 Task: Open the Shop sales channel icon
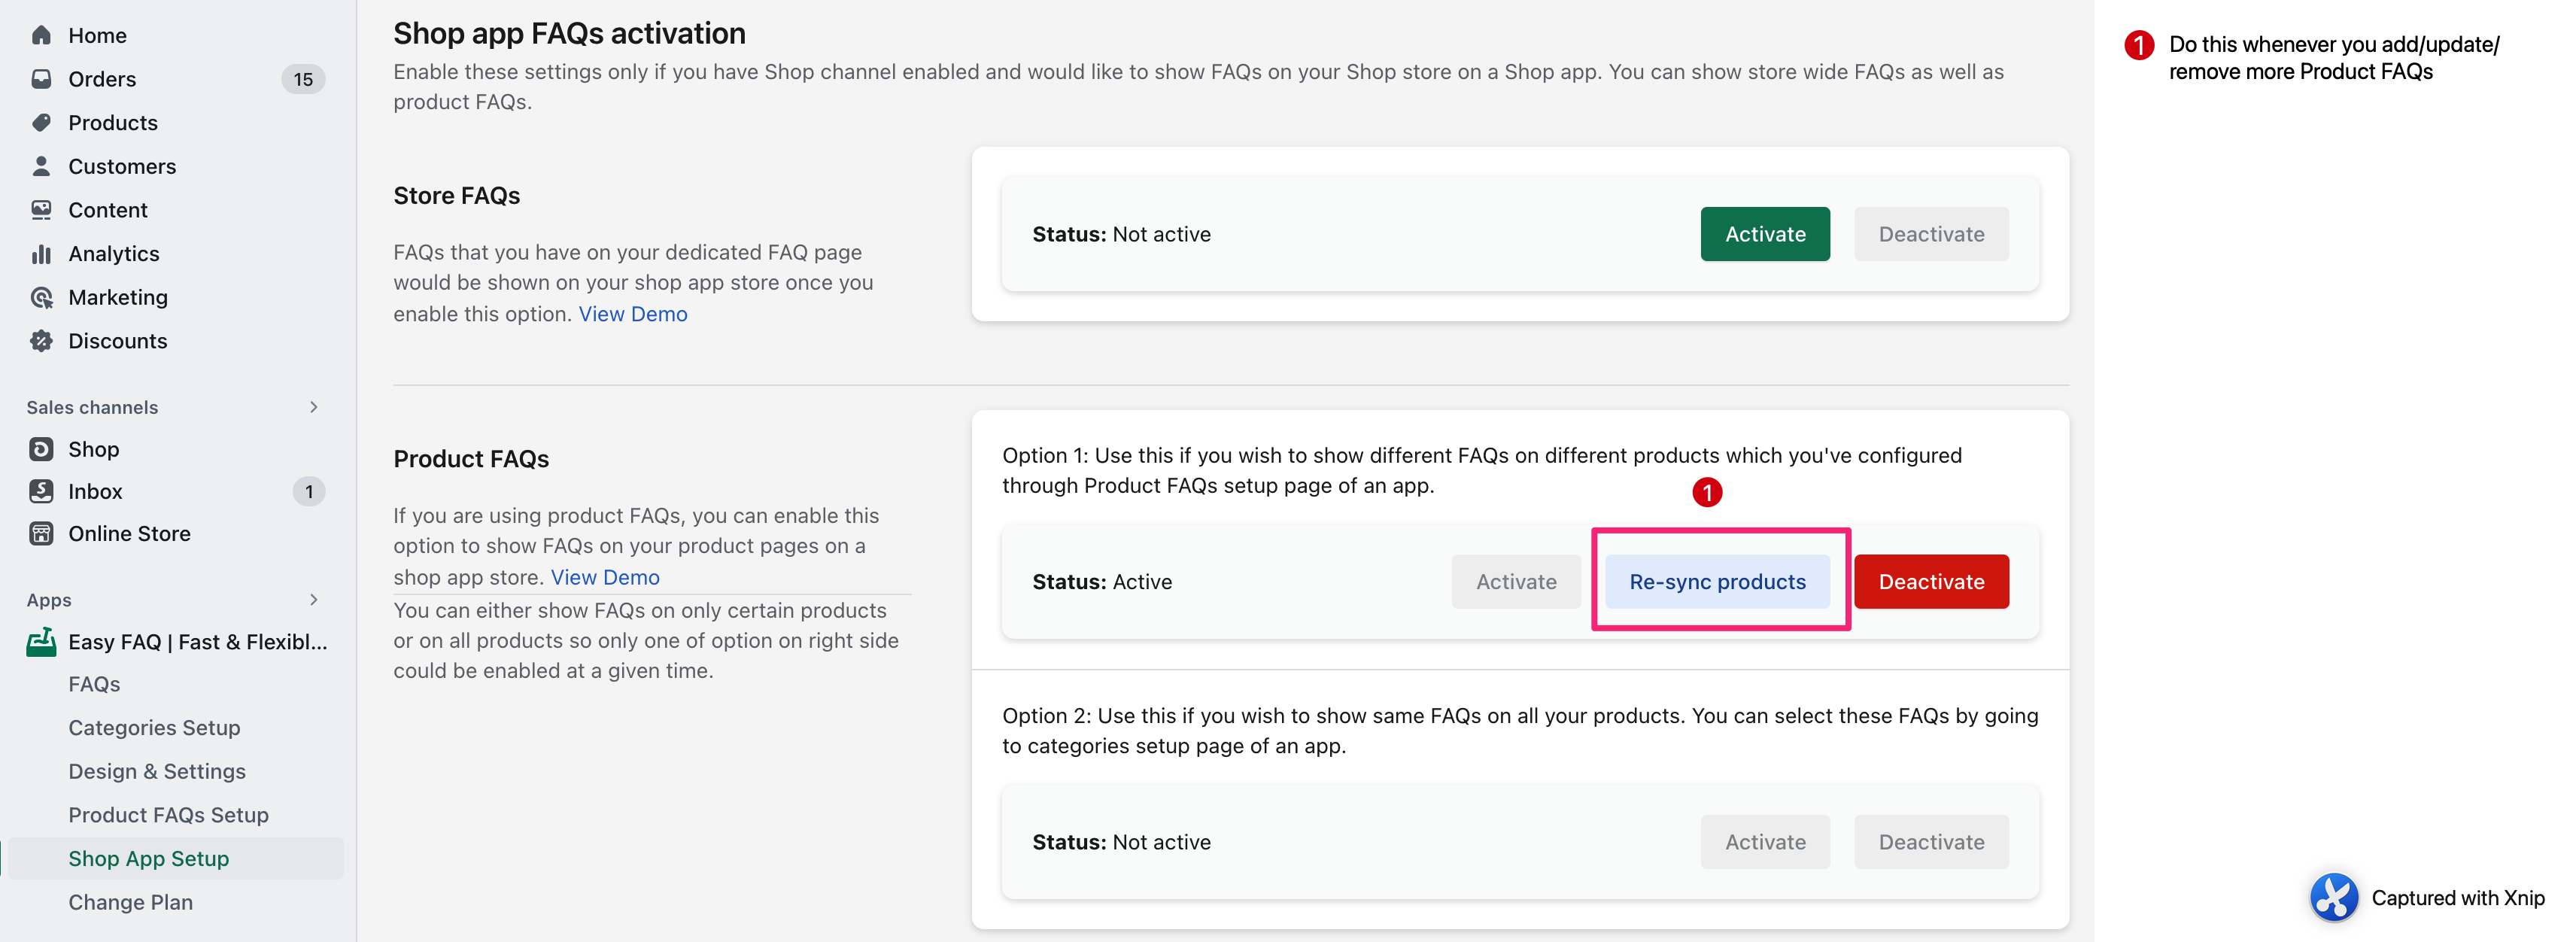(x=41, y=449)
